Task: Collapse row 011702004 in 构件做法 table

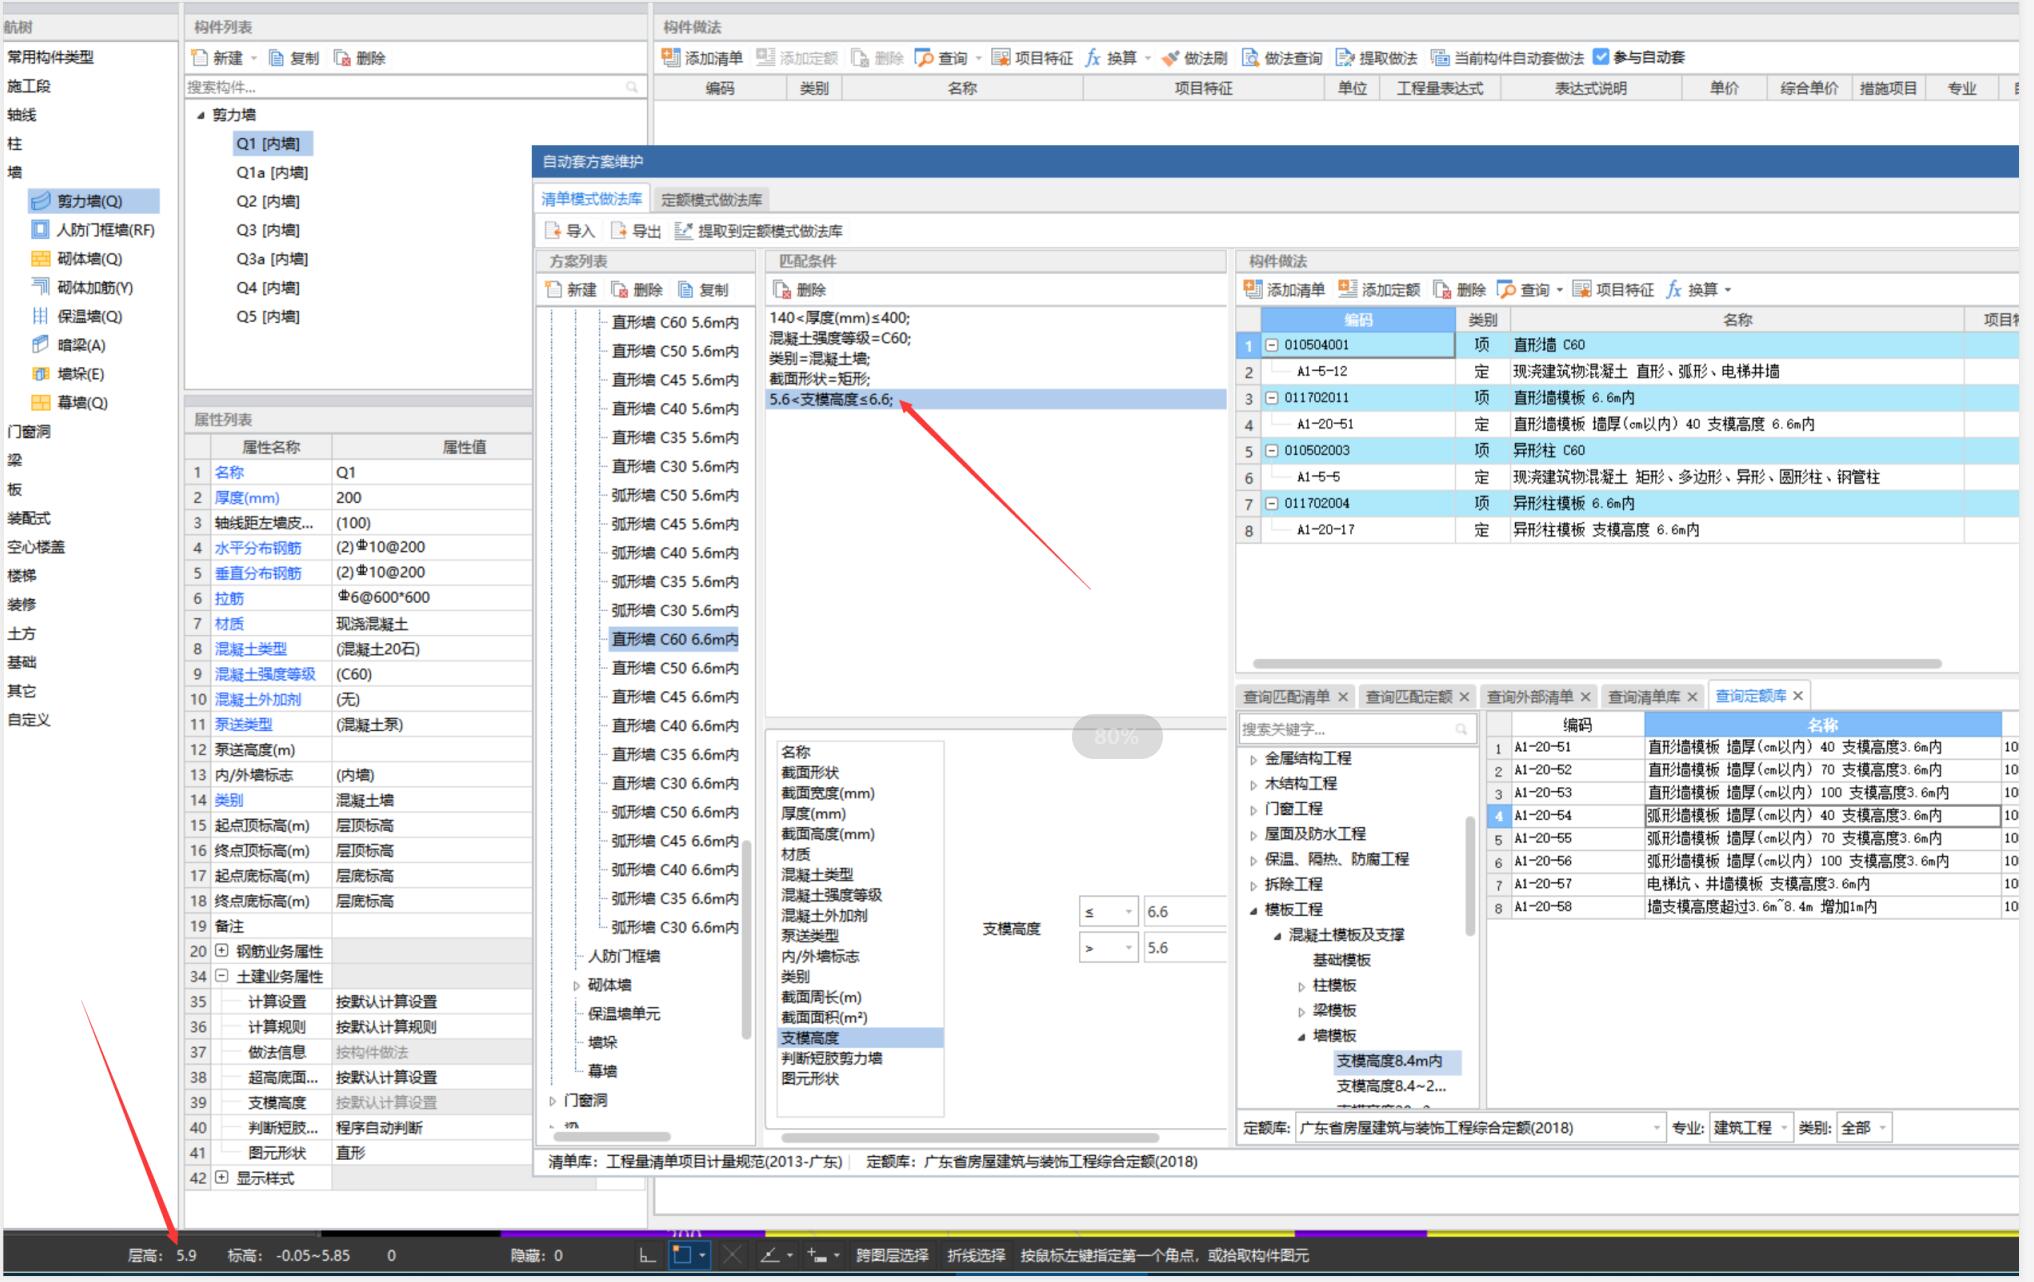Action: point(1272,503)
